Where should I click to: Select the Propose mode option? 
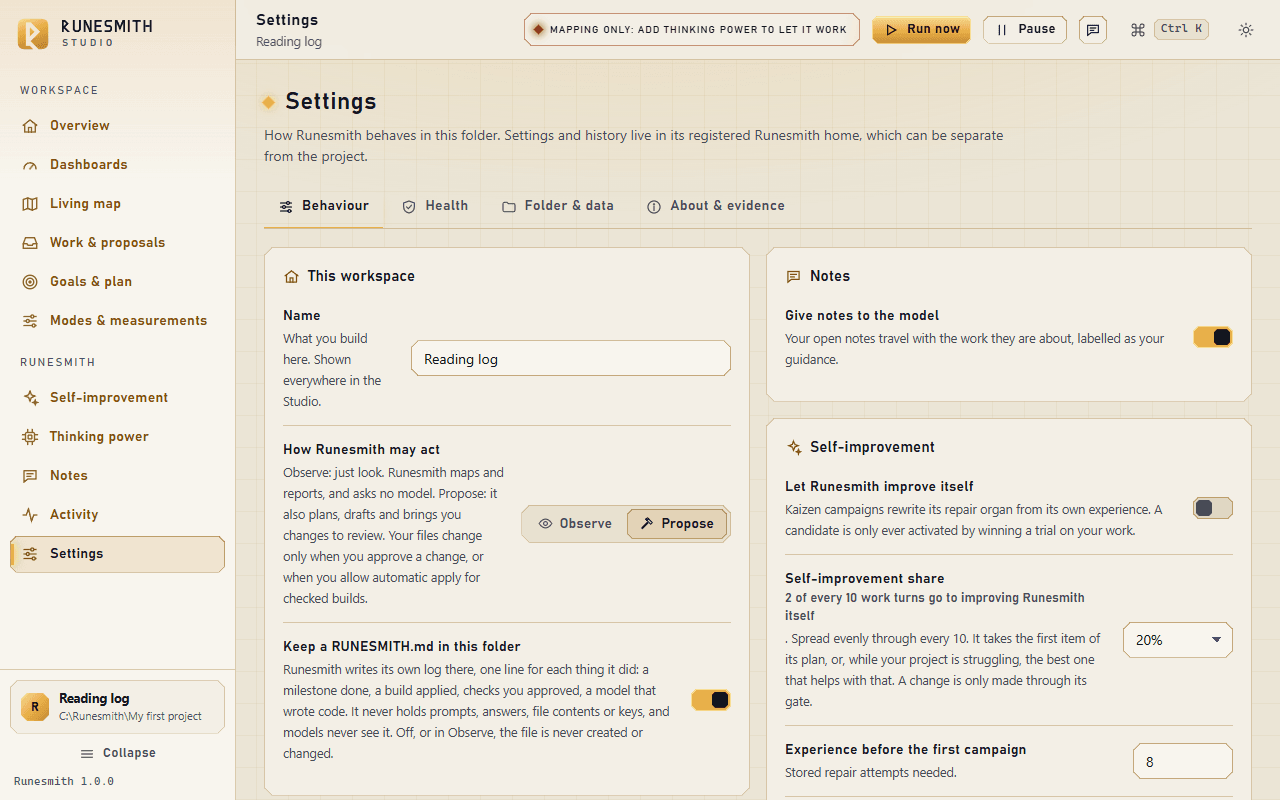tap(677, 524)
